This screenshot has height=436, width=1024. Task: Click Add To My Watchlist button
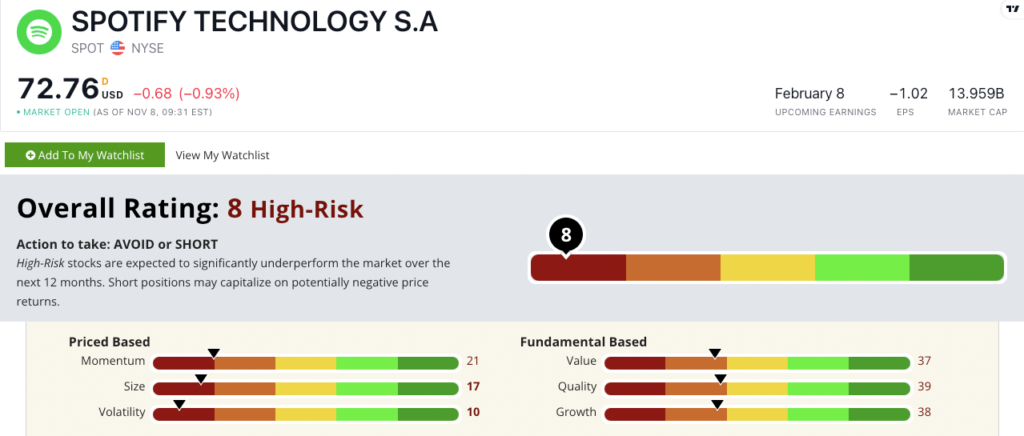pyautogui.click(x=85, y=155)
